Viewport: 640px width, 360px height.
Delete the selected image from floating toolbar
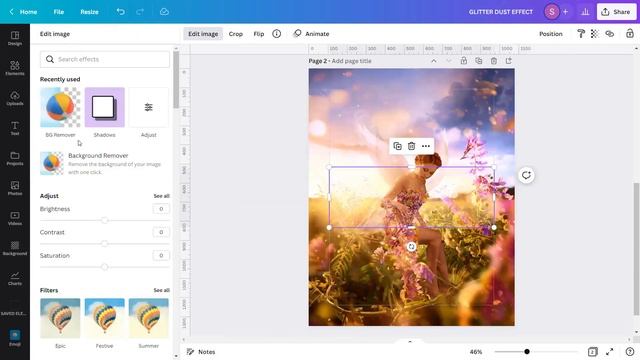[x=411, y=146]
